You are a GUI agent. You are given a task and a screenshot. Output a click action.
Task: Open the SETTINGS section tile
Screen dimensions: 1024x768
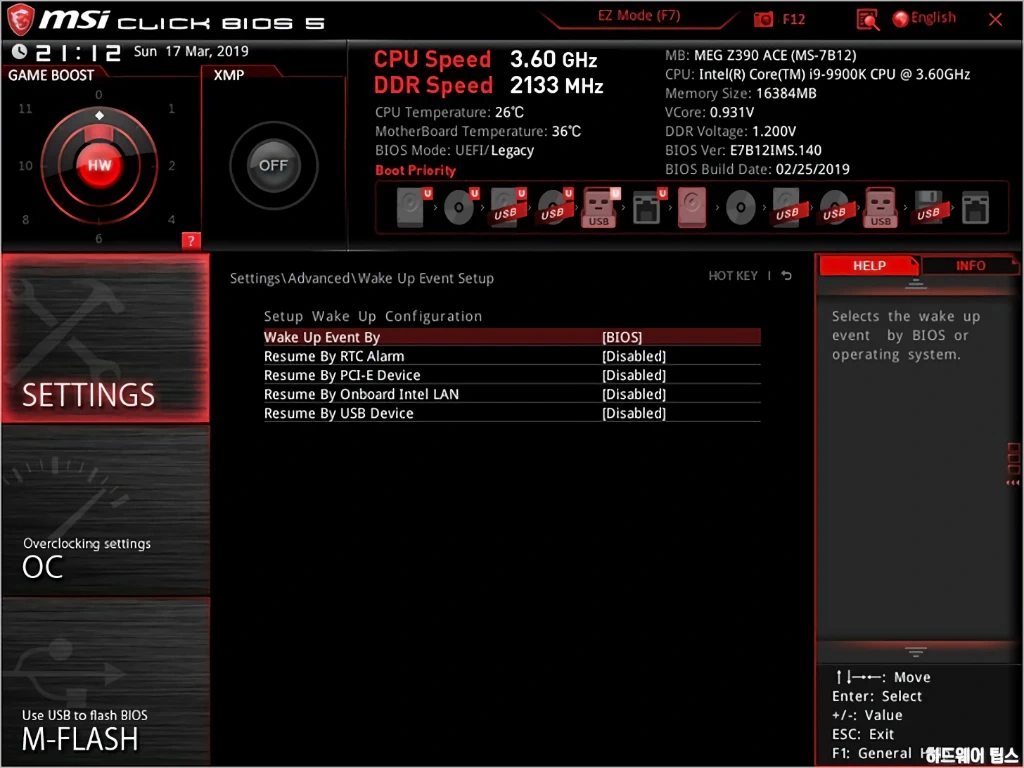click(106, 338)
